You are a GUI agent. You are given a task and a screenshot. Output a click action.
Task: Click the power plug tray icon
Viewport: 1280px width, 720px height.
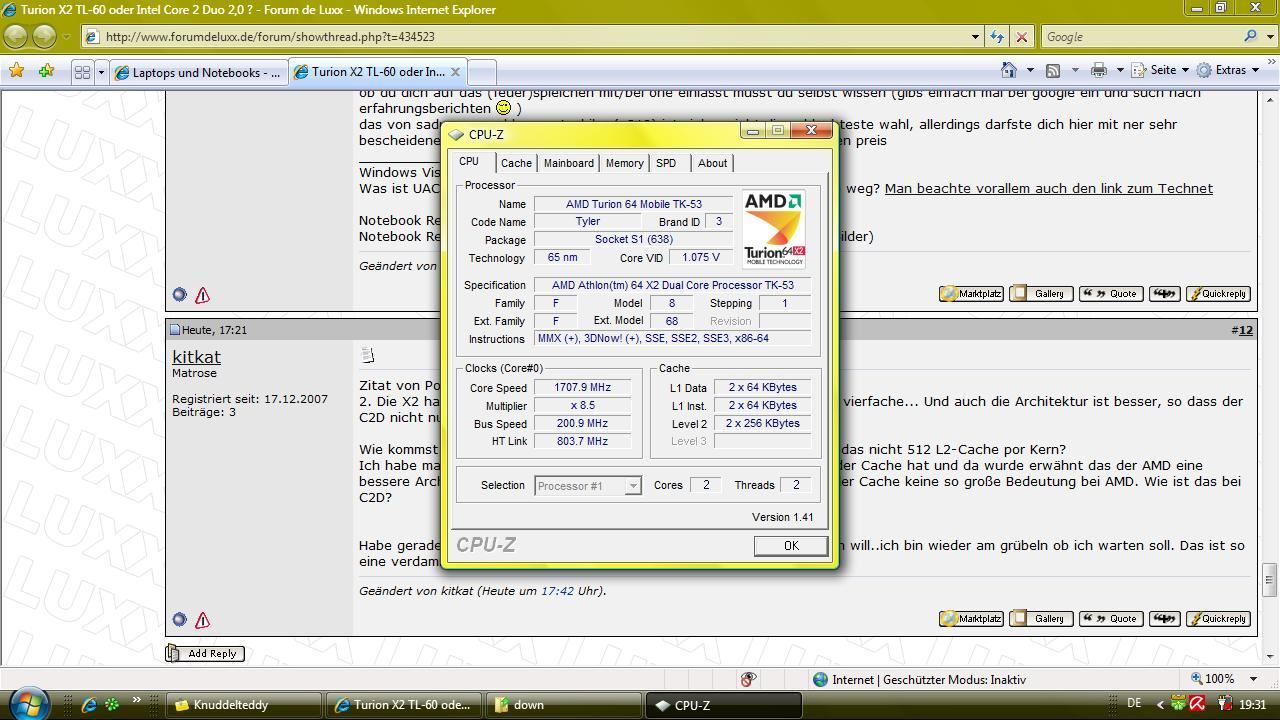[x=1224, y=705]
